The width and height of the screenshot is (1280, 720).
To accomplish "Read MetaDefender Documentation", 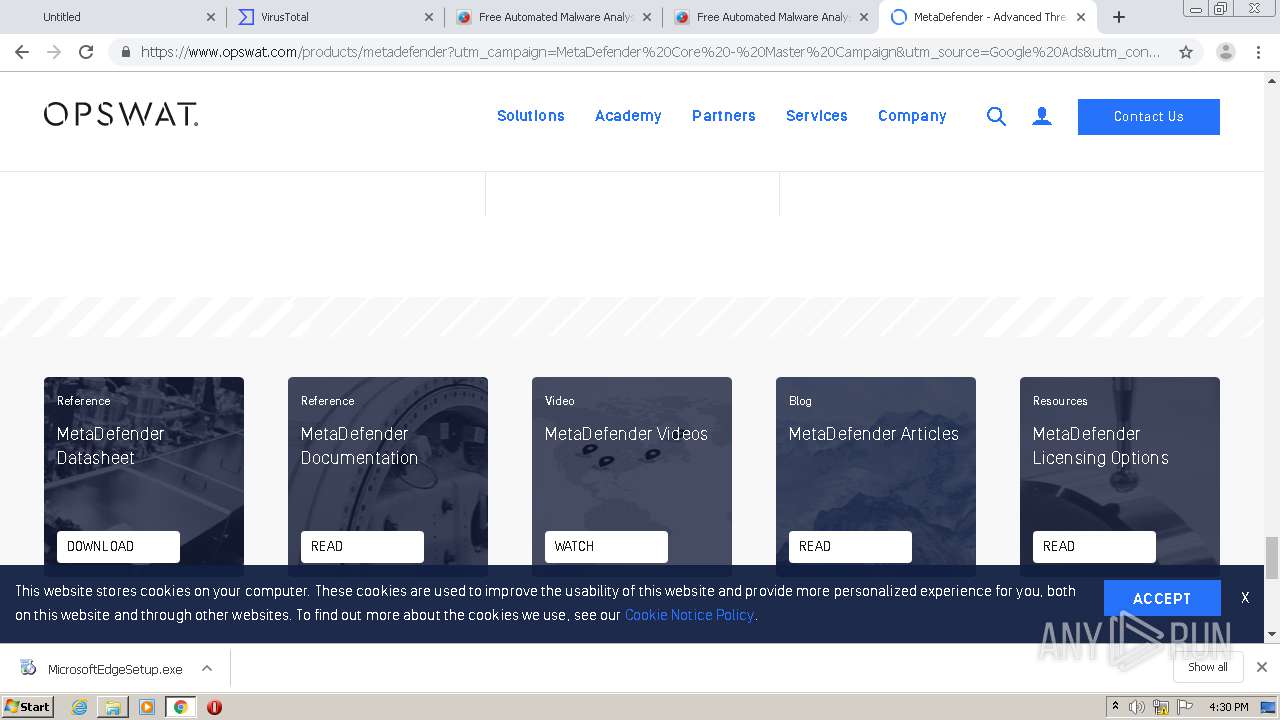I will tap(362, 546).
